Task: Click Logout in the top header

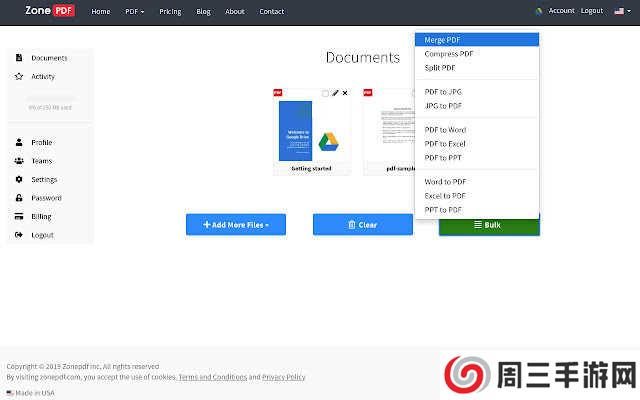Action: click(592, 11)
